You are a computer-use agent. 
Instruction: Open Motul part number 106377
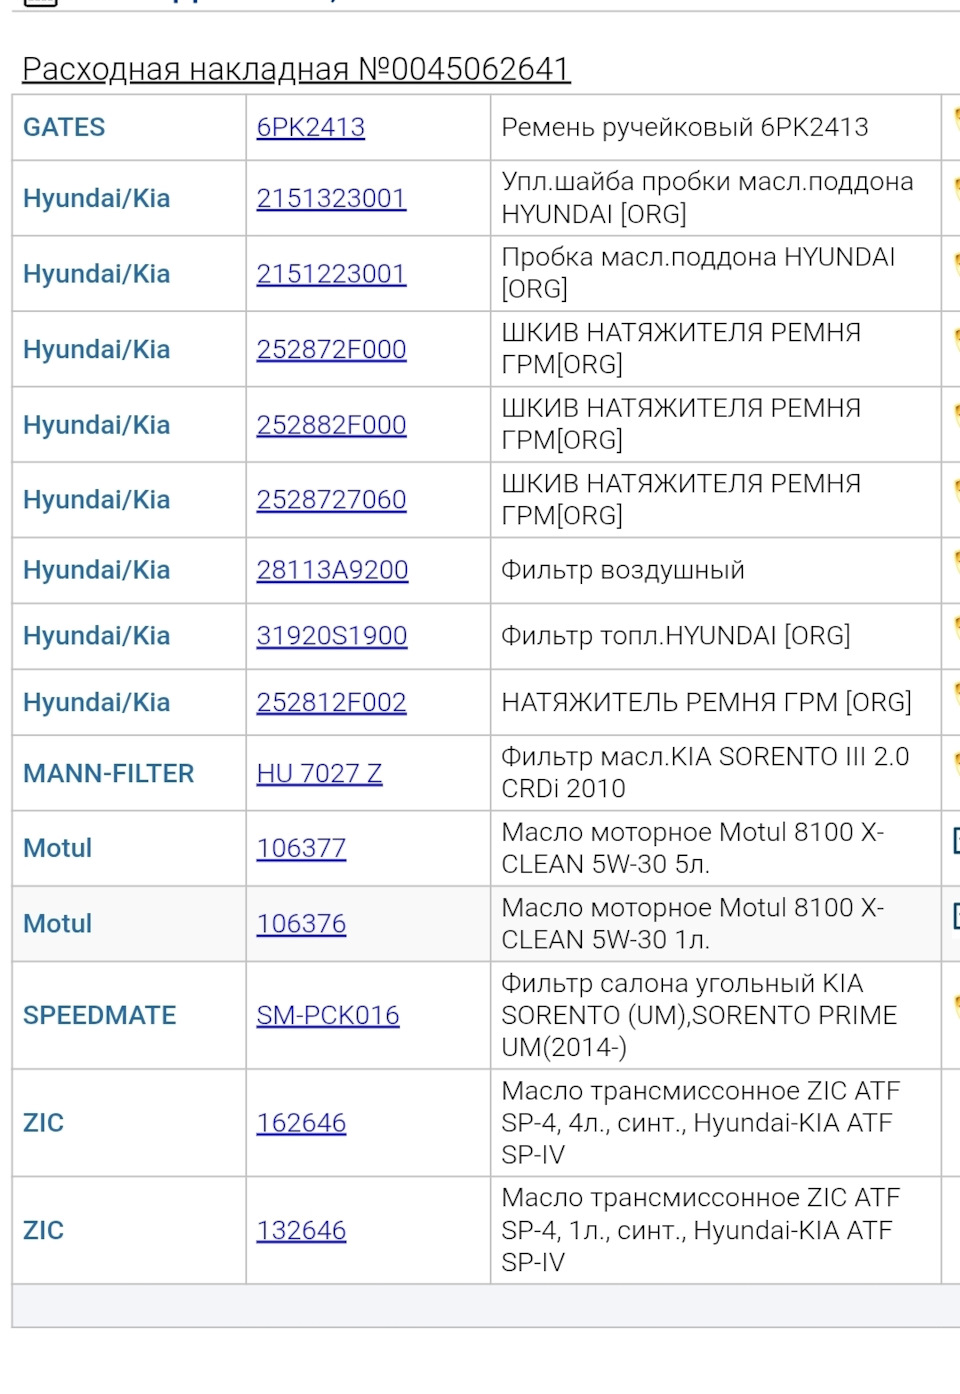click(301, 848)
